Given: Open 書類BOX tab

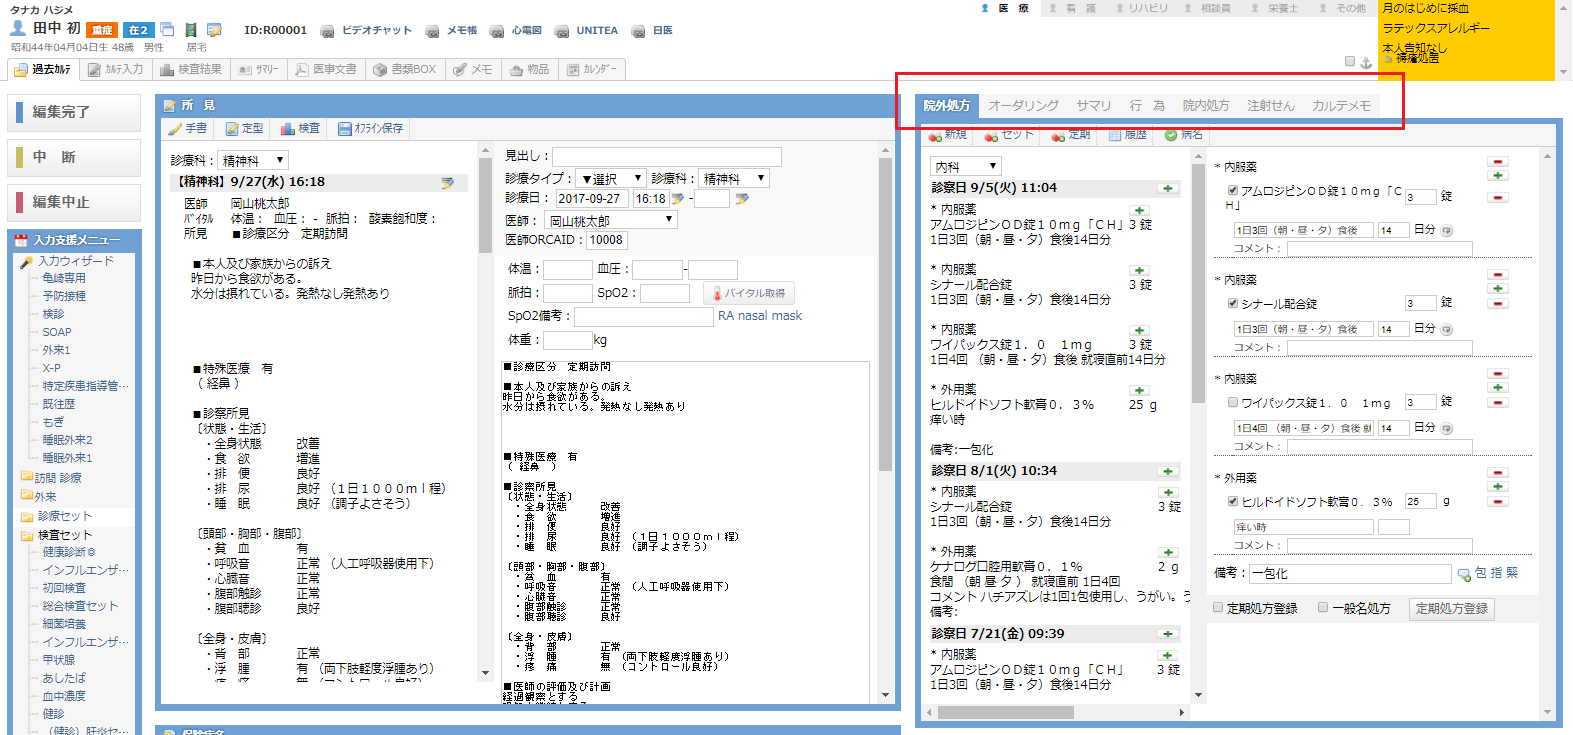Looking at the screenshot, I should coord(404,70).
